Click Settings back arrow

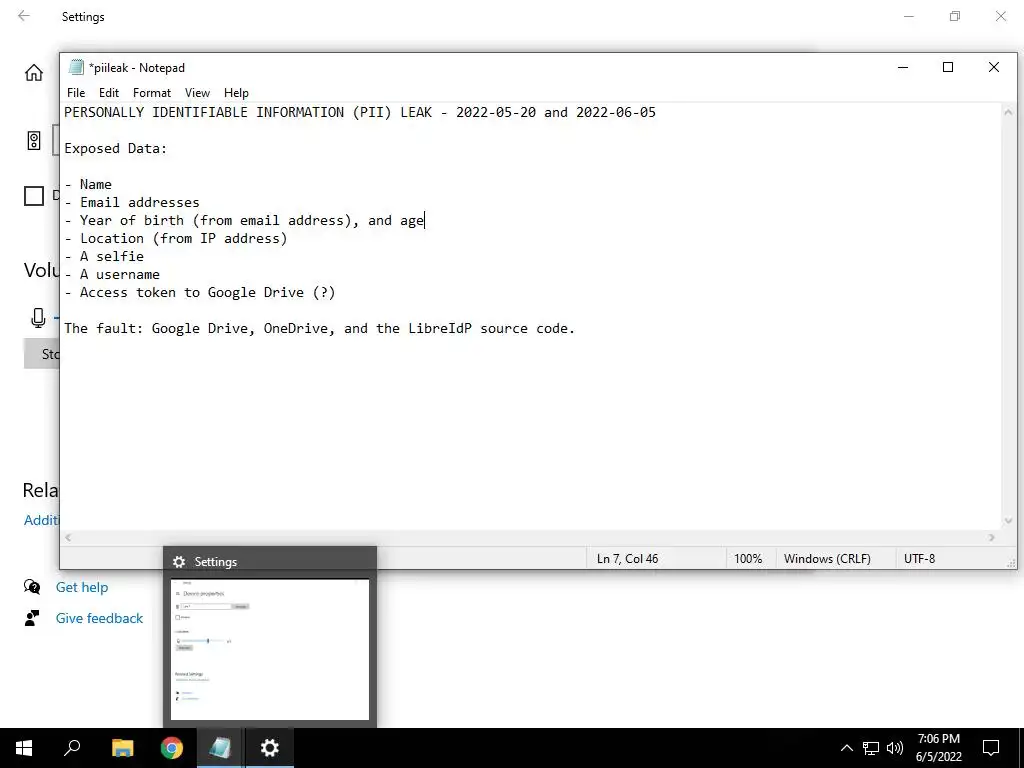click(x=24, y=16)
